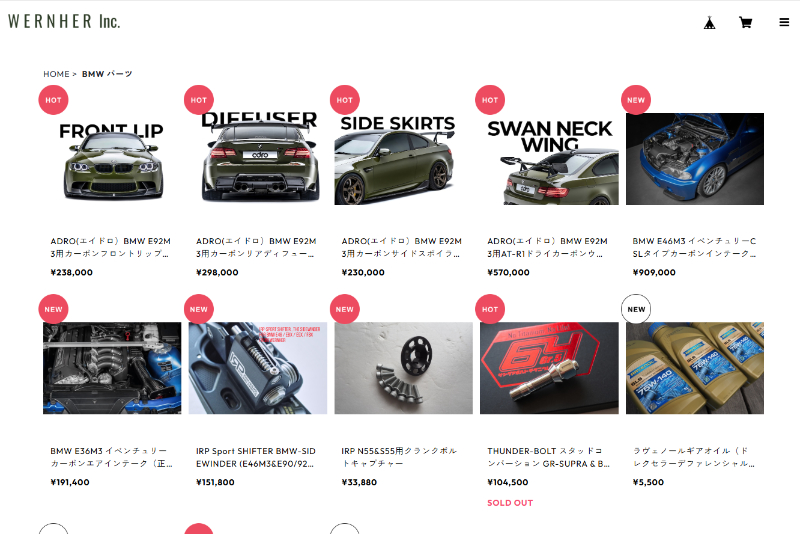Open the Diffuser product image
The width and height of the screenshot is (800, 534).
[x=258, y=159]
